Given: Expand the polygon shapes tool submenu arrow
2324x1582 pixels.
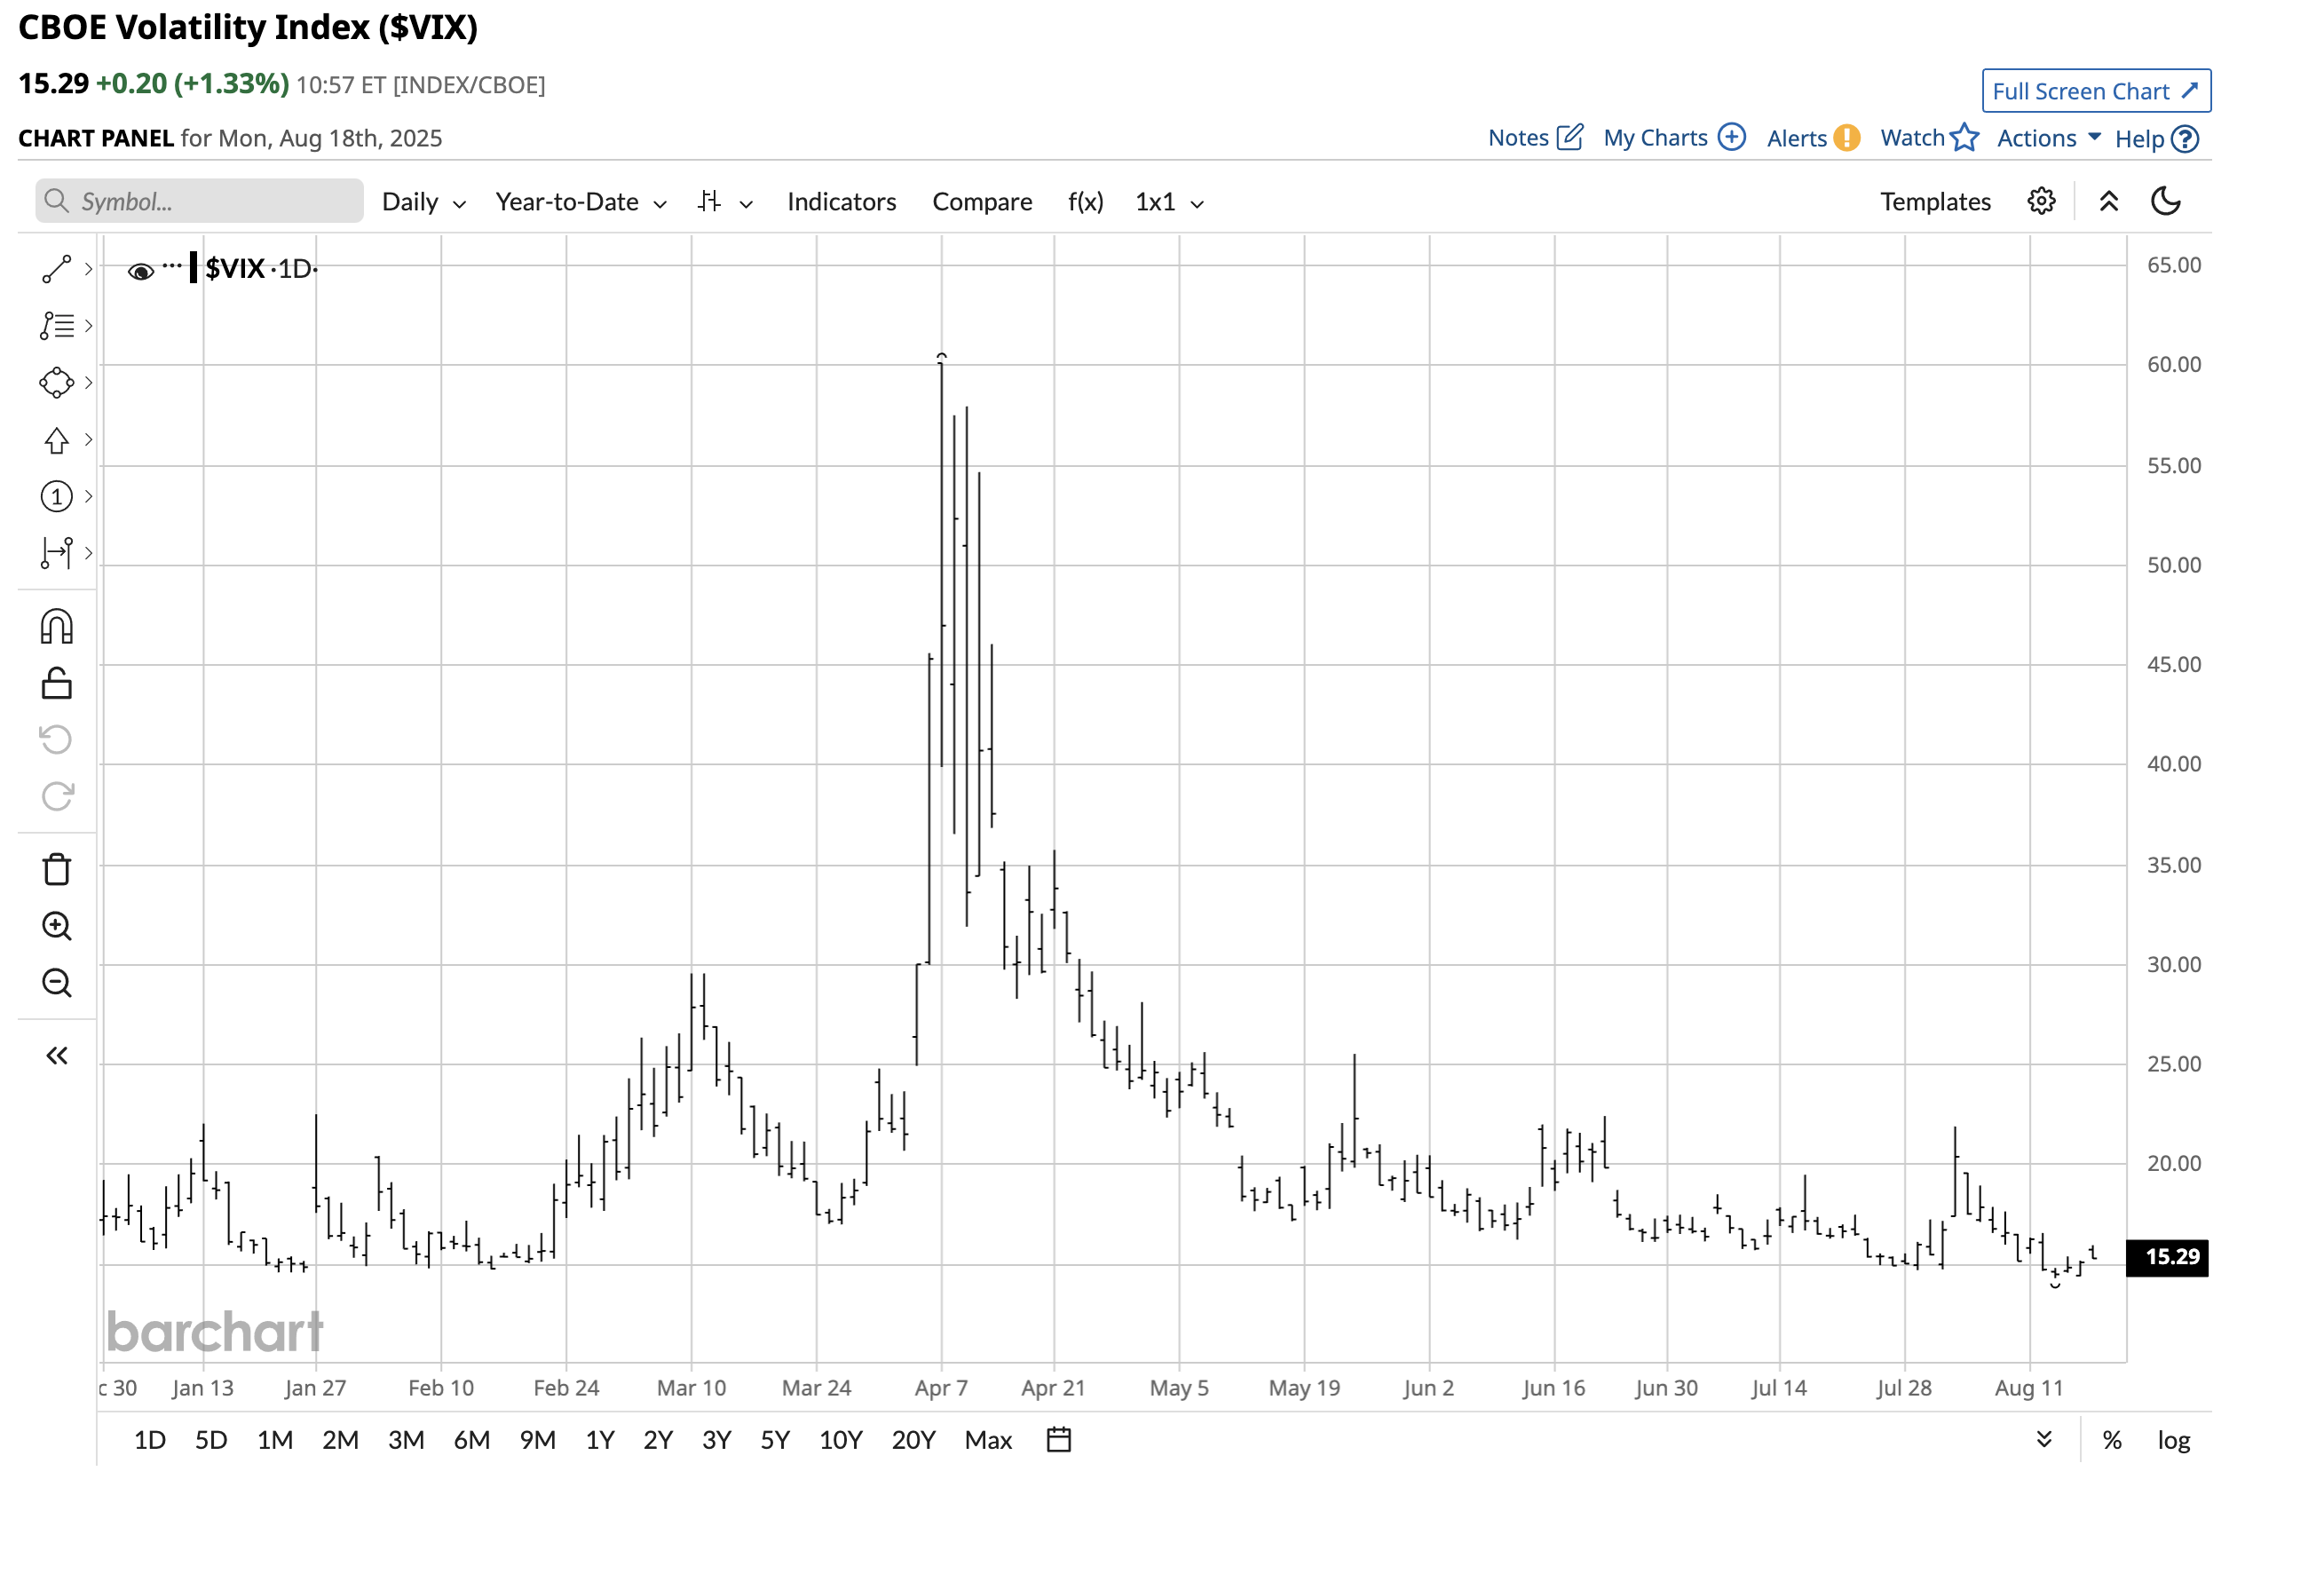Looking at the screenshot, I should click(x=88, y=383).
